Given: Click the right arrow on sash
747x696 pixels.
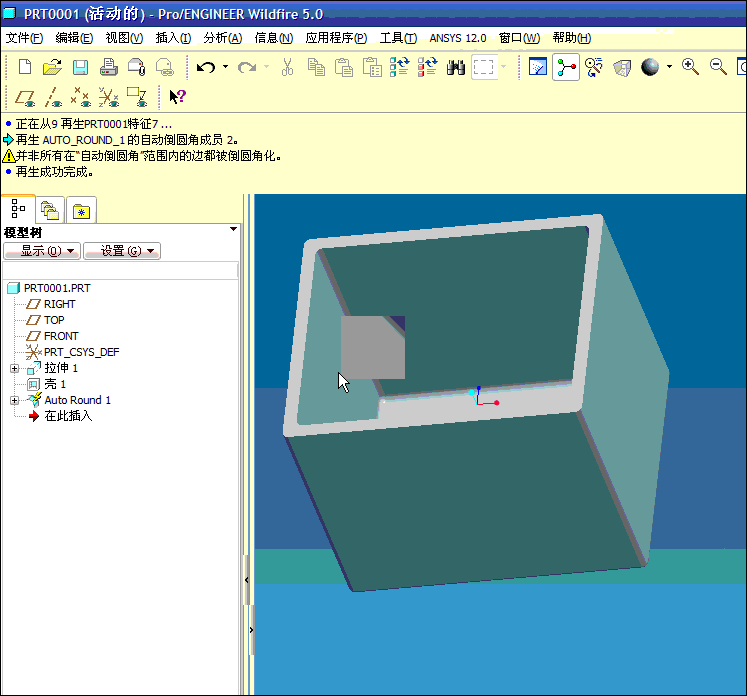Looking at the screenshot, I should pos(251,630).
